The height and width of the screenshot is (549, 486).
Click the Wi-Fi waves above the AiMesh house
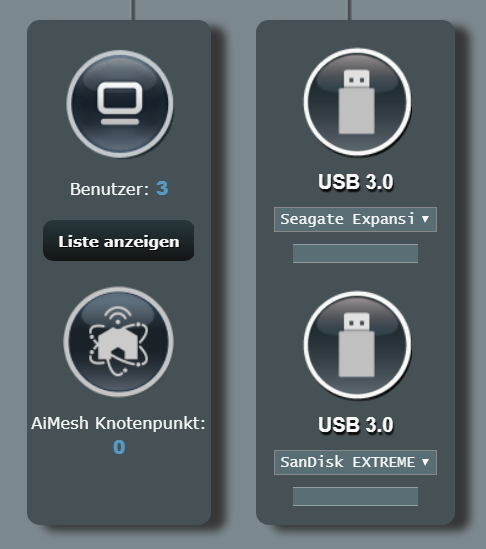point(118,315)
